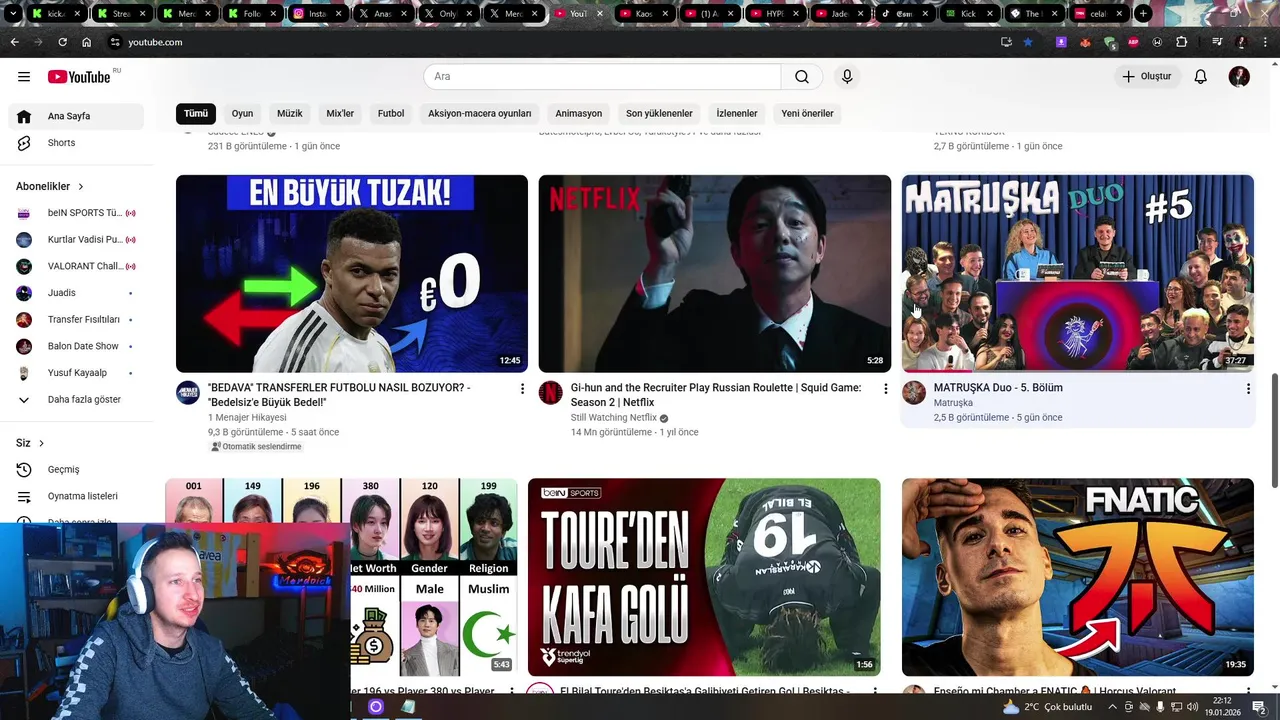Open Matruşka channel avatar

914,392
